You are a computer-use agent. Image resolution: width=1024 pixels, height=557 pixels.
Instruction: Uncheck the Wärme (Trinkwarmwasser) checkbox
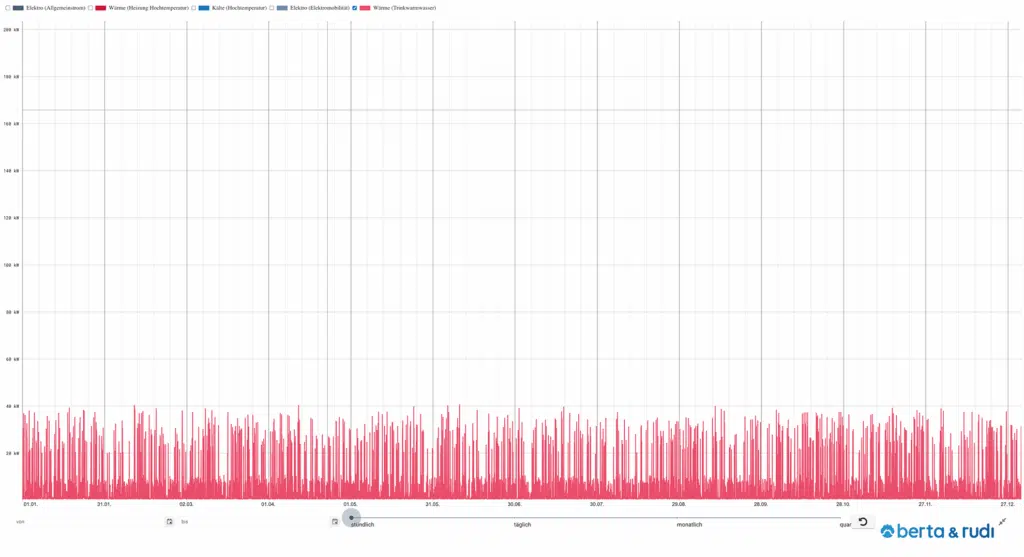click(354, 8)
